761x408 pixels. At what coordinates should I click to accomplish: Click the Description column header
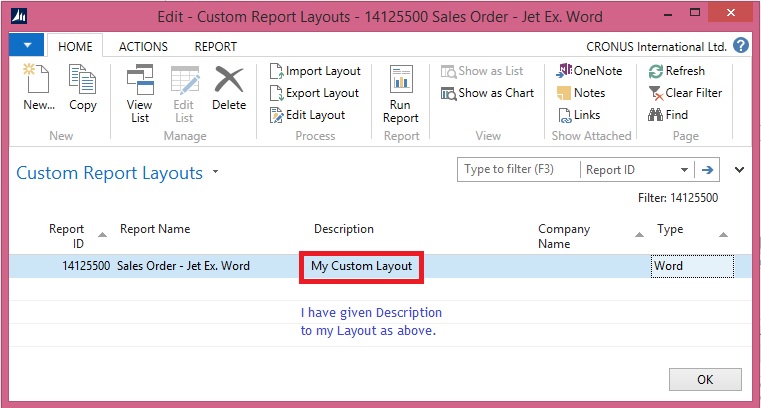tap(344, 229)
